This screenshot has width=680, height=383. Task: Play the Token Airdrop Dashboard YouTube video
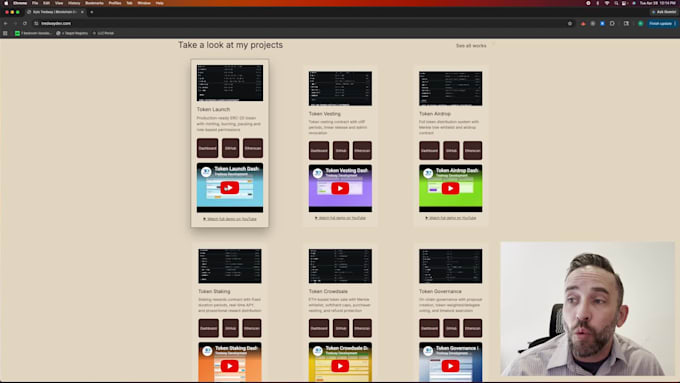pos(451,188)
